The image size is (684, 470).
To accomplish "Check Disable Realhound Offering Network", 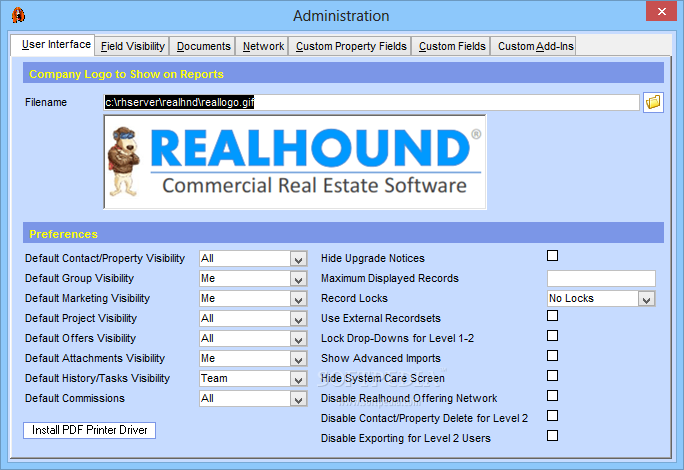I will [x=552, y=396].
